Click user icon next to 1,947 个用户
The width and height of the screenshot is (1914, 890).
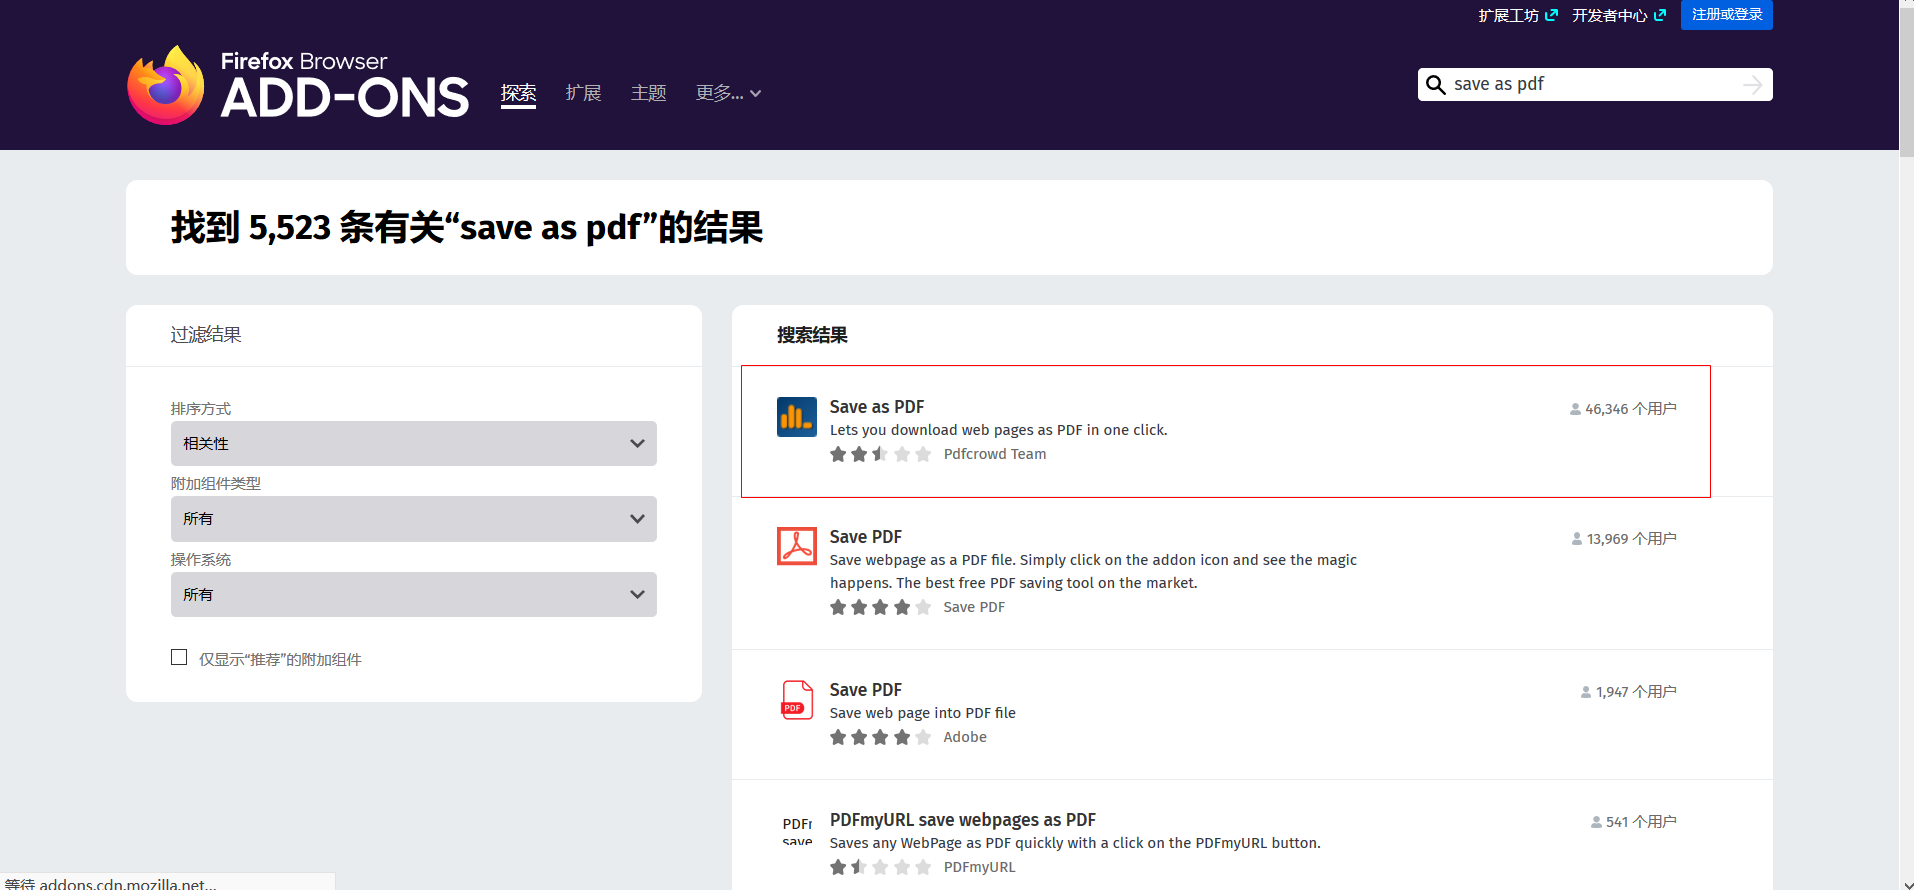[1586, 692]
